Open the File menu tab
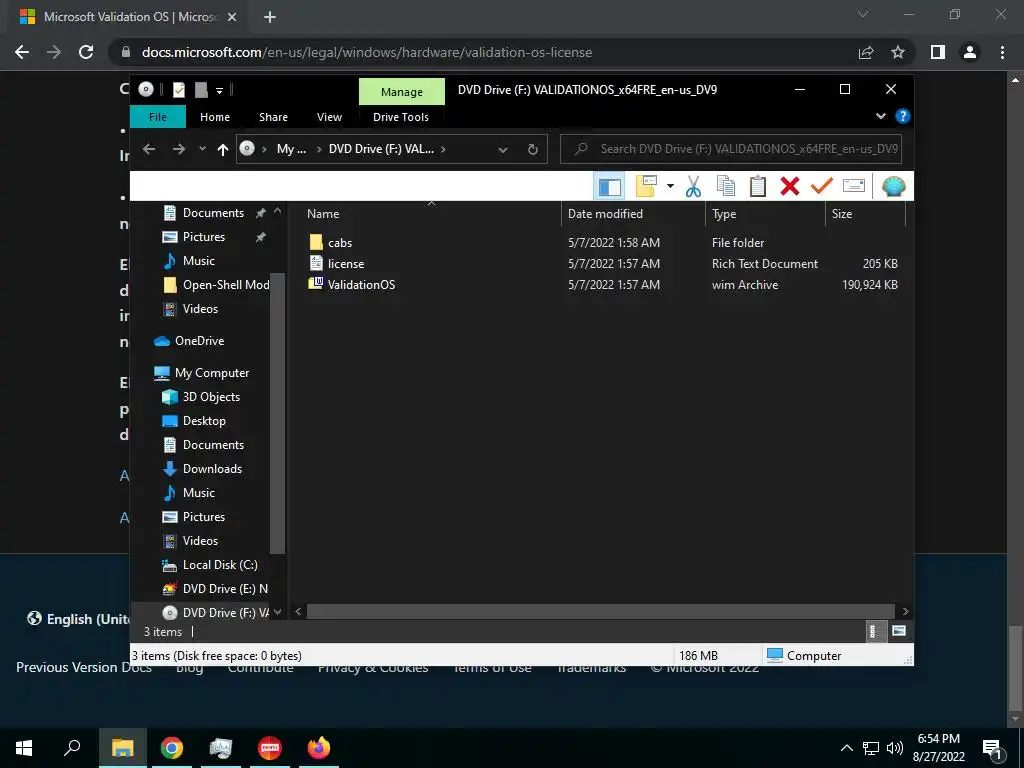The image size is (1024, 768). click(158, 117)
